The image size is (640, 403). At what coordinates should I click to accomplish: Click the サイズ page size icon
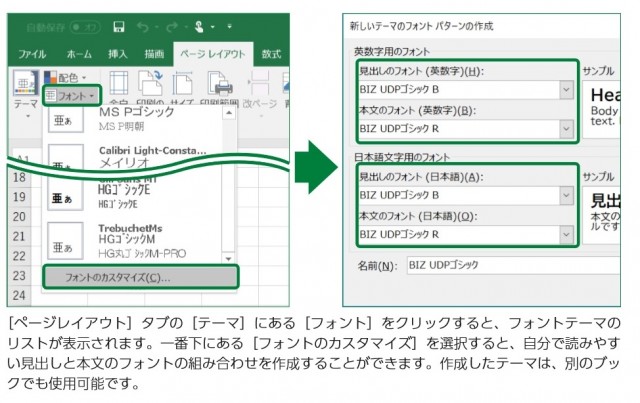pyautogui.click(x=182, y=83)
